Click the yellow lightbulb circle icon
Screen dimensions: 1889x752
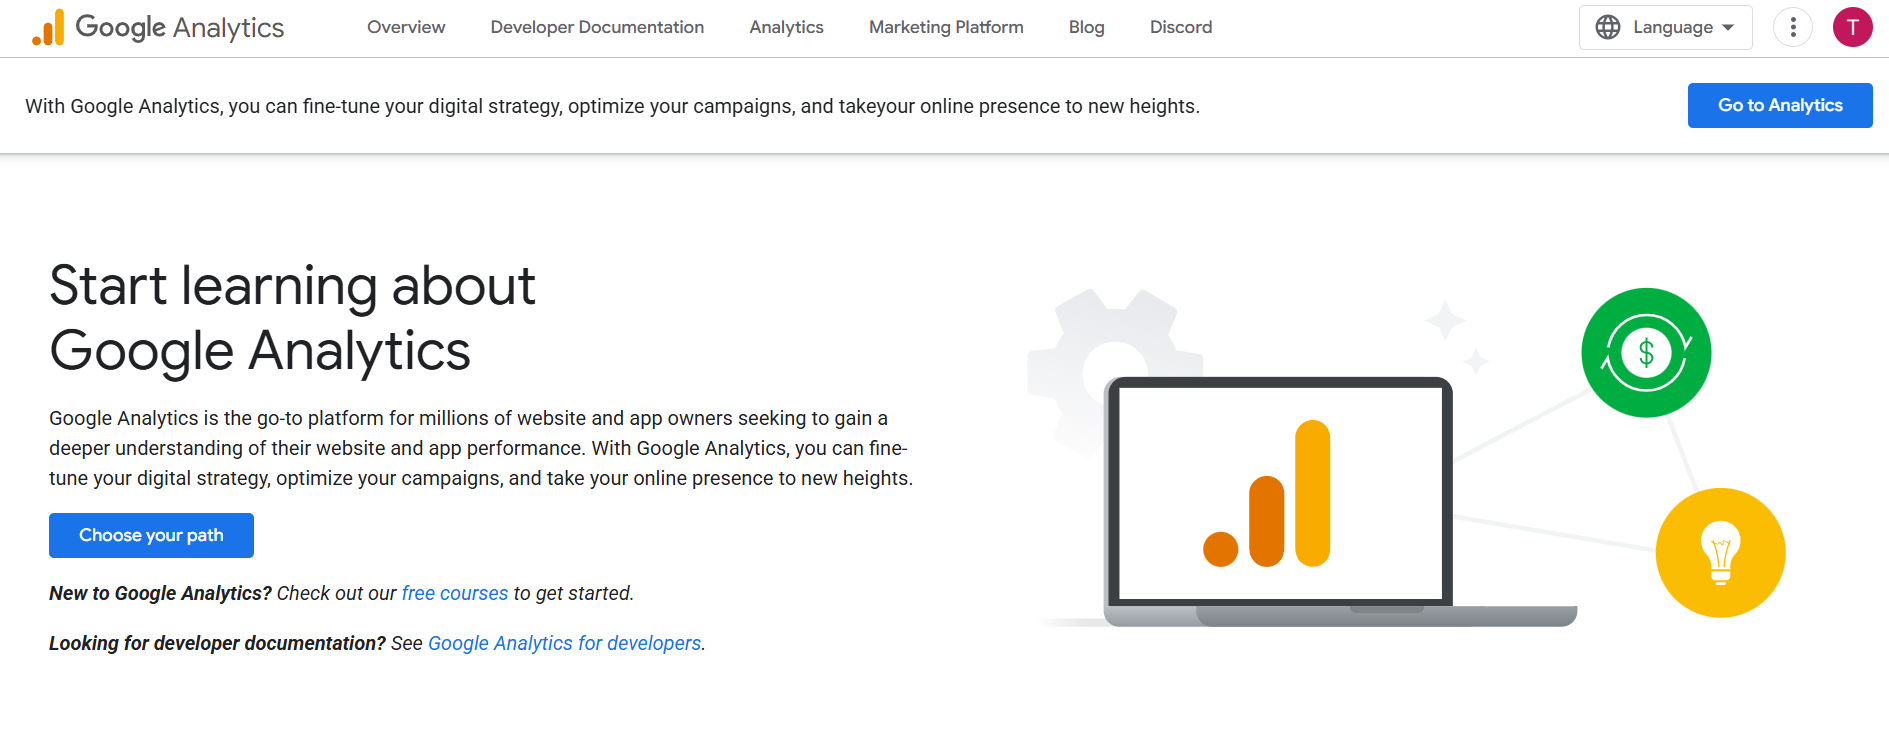1720,552
